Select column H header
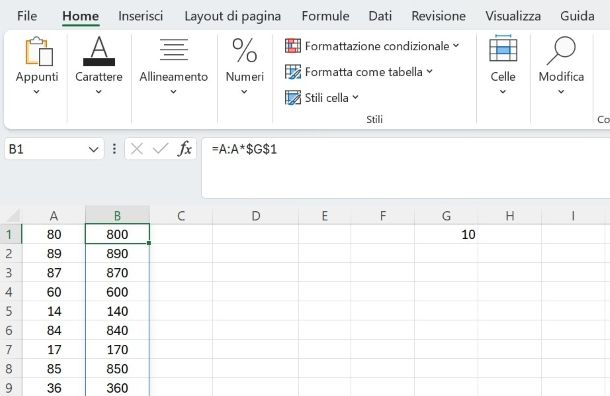610x396 pixels. pos(510,216)
